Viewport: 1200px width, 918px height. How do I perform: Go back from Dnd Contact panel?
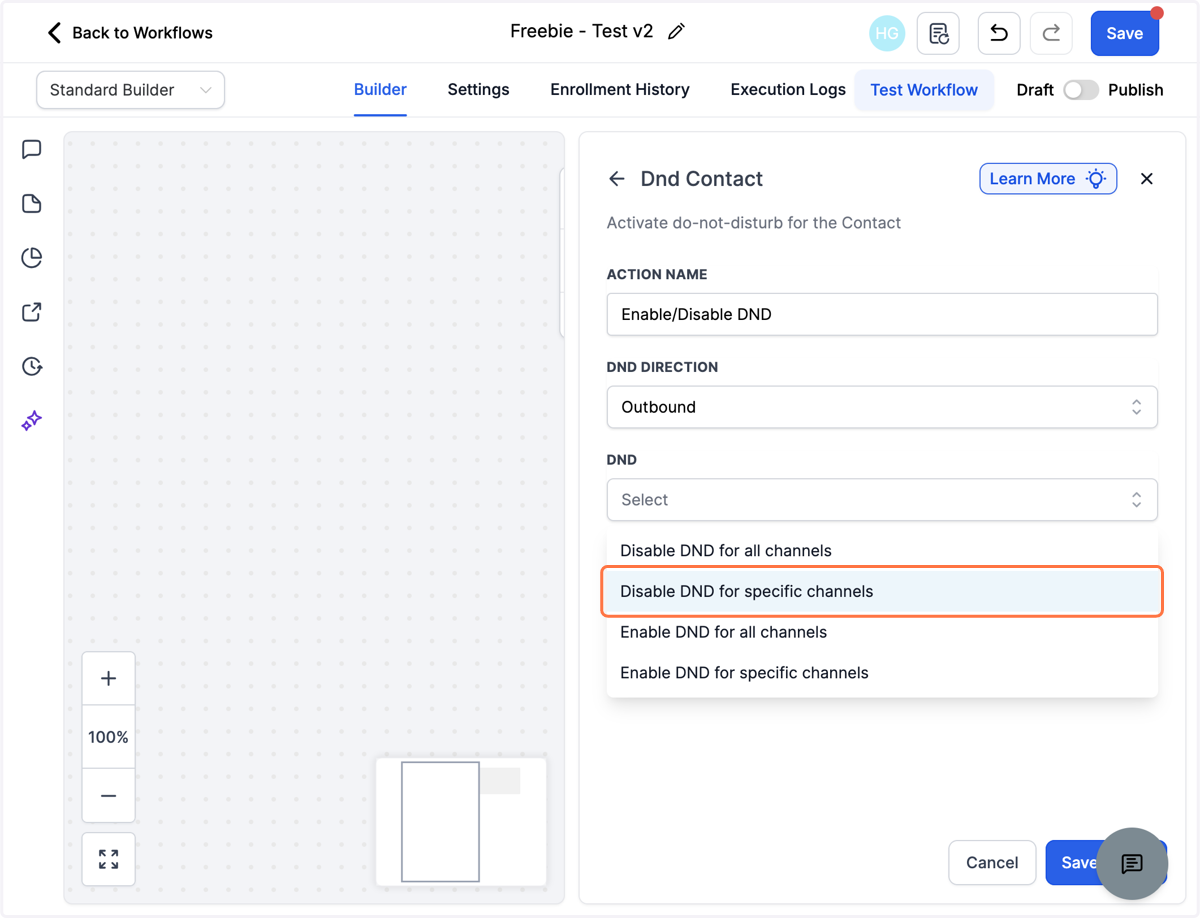pos(617,179)
